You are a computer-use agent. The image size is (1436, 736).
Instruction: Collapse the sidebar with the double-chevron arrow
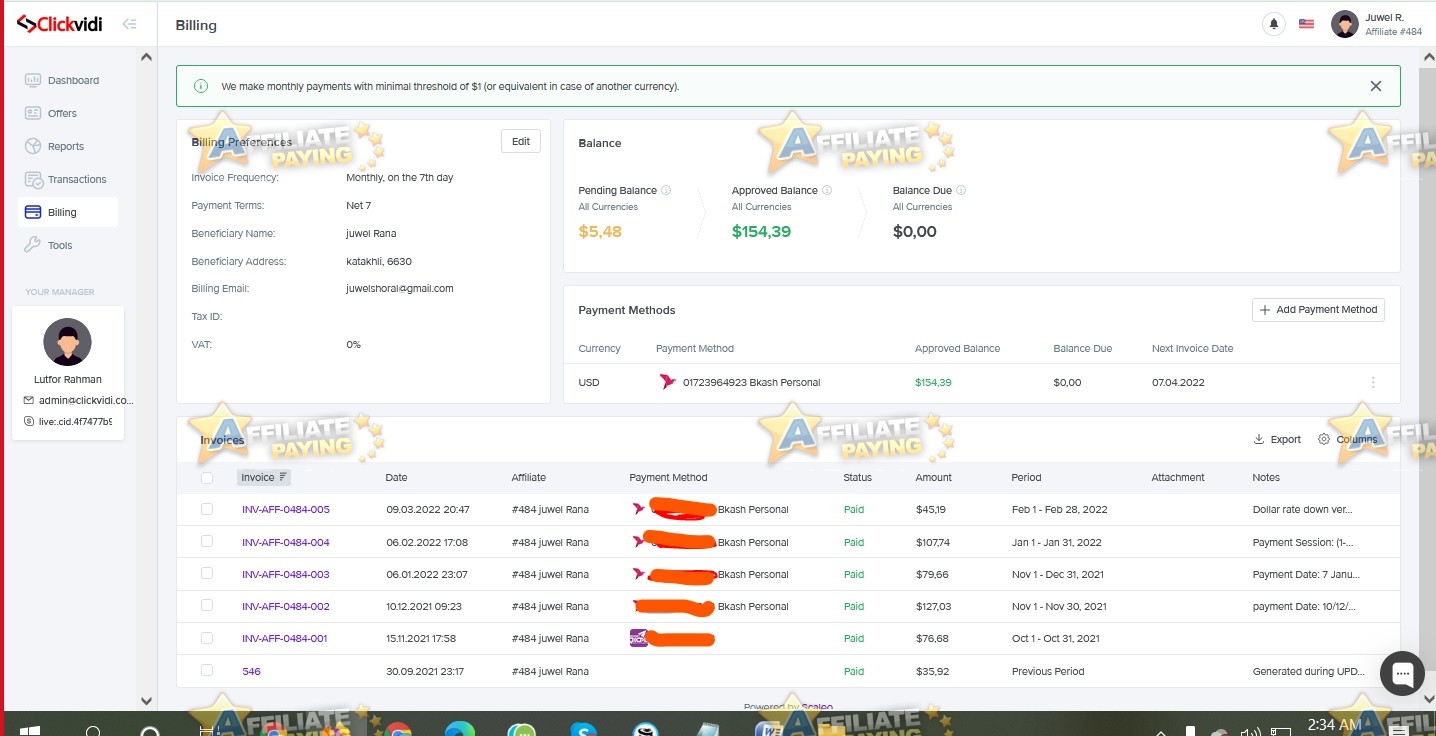pyautogui.click(x=129, y=23)
